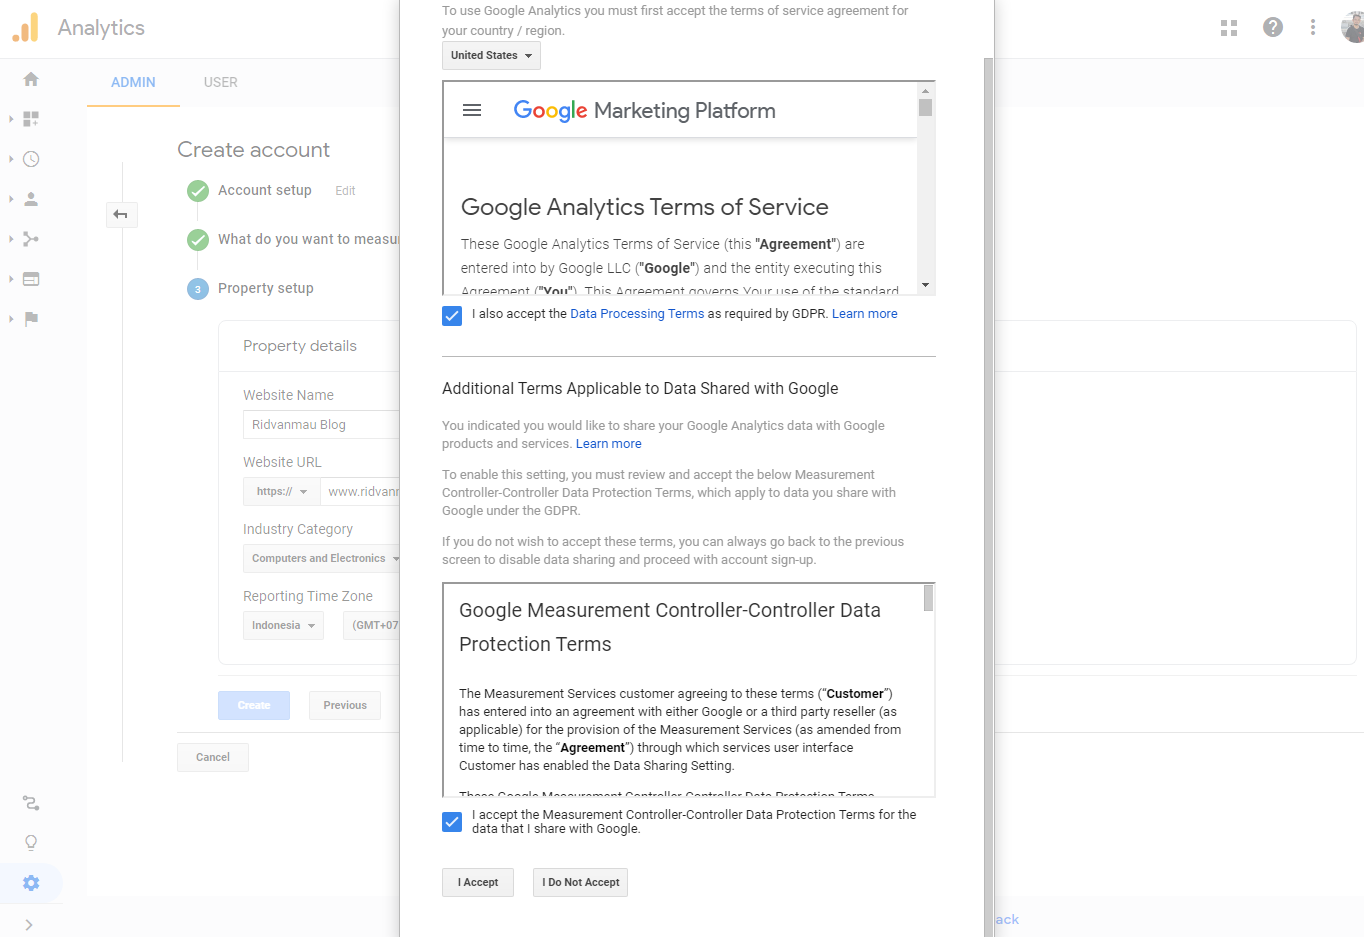
Task: Switch to the USER tab
Action: point(221,82)
